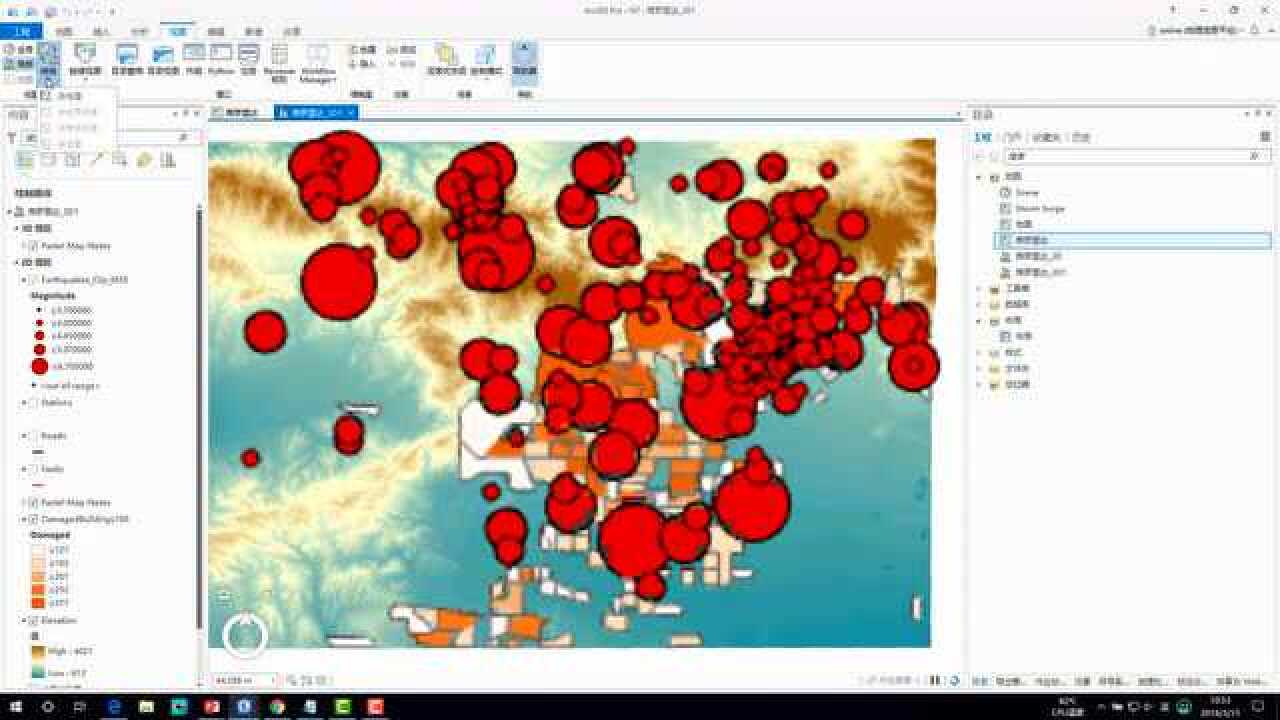Expand the Toolboxes (工具箱) node in Catalog
This screenshot has height=720, width=1280.
click(980, 289)
